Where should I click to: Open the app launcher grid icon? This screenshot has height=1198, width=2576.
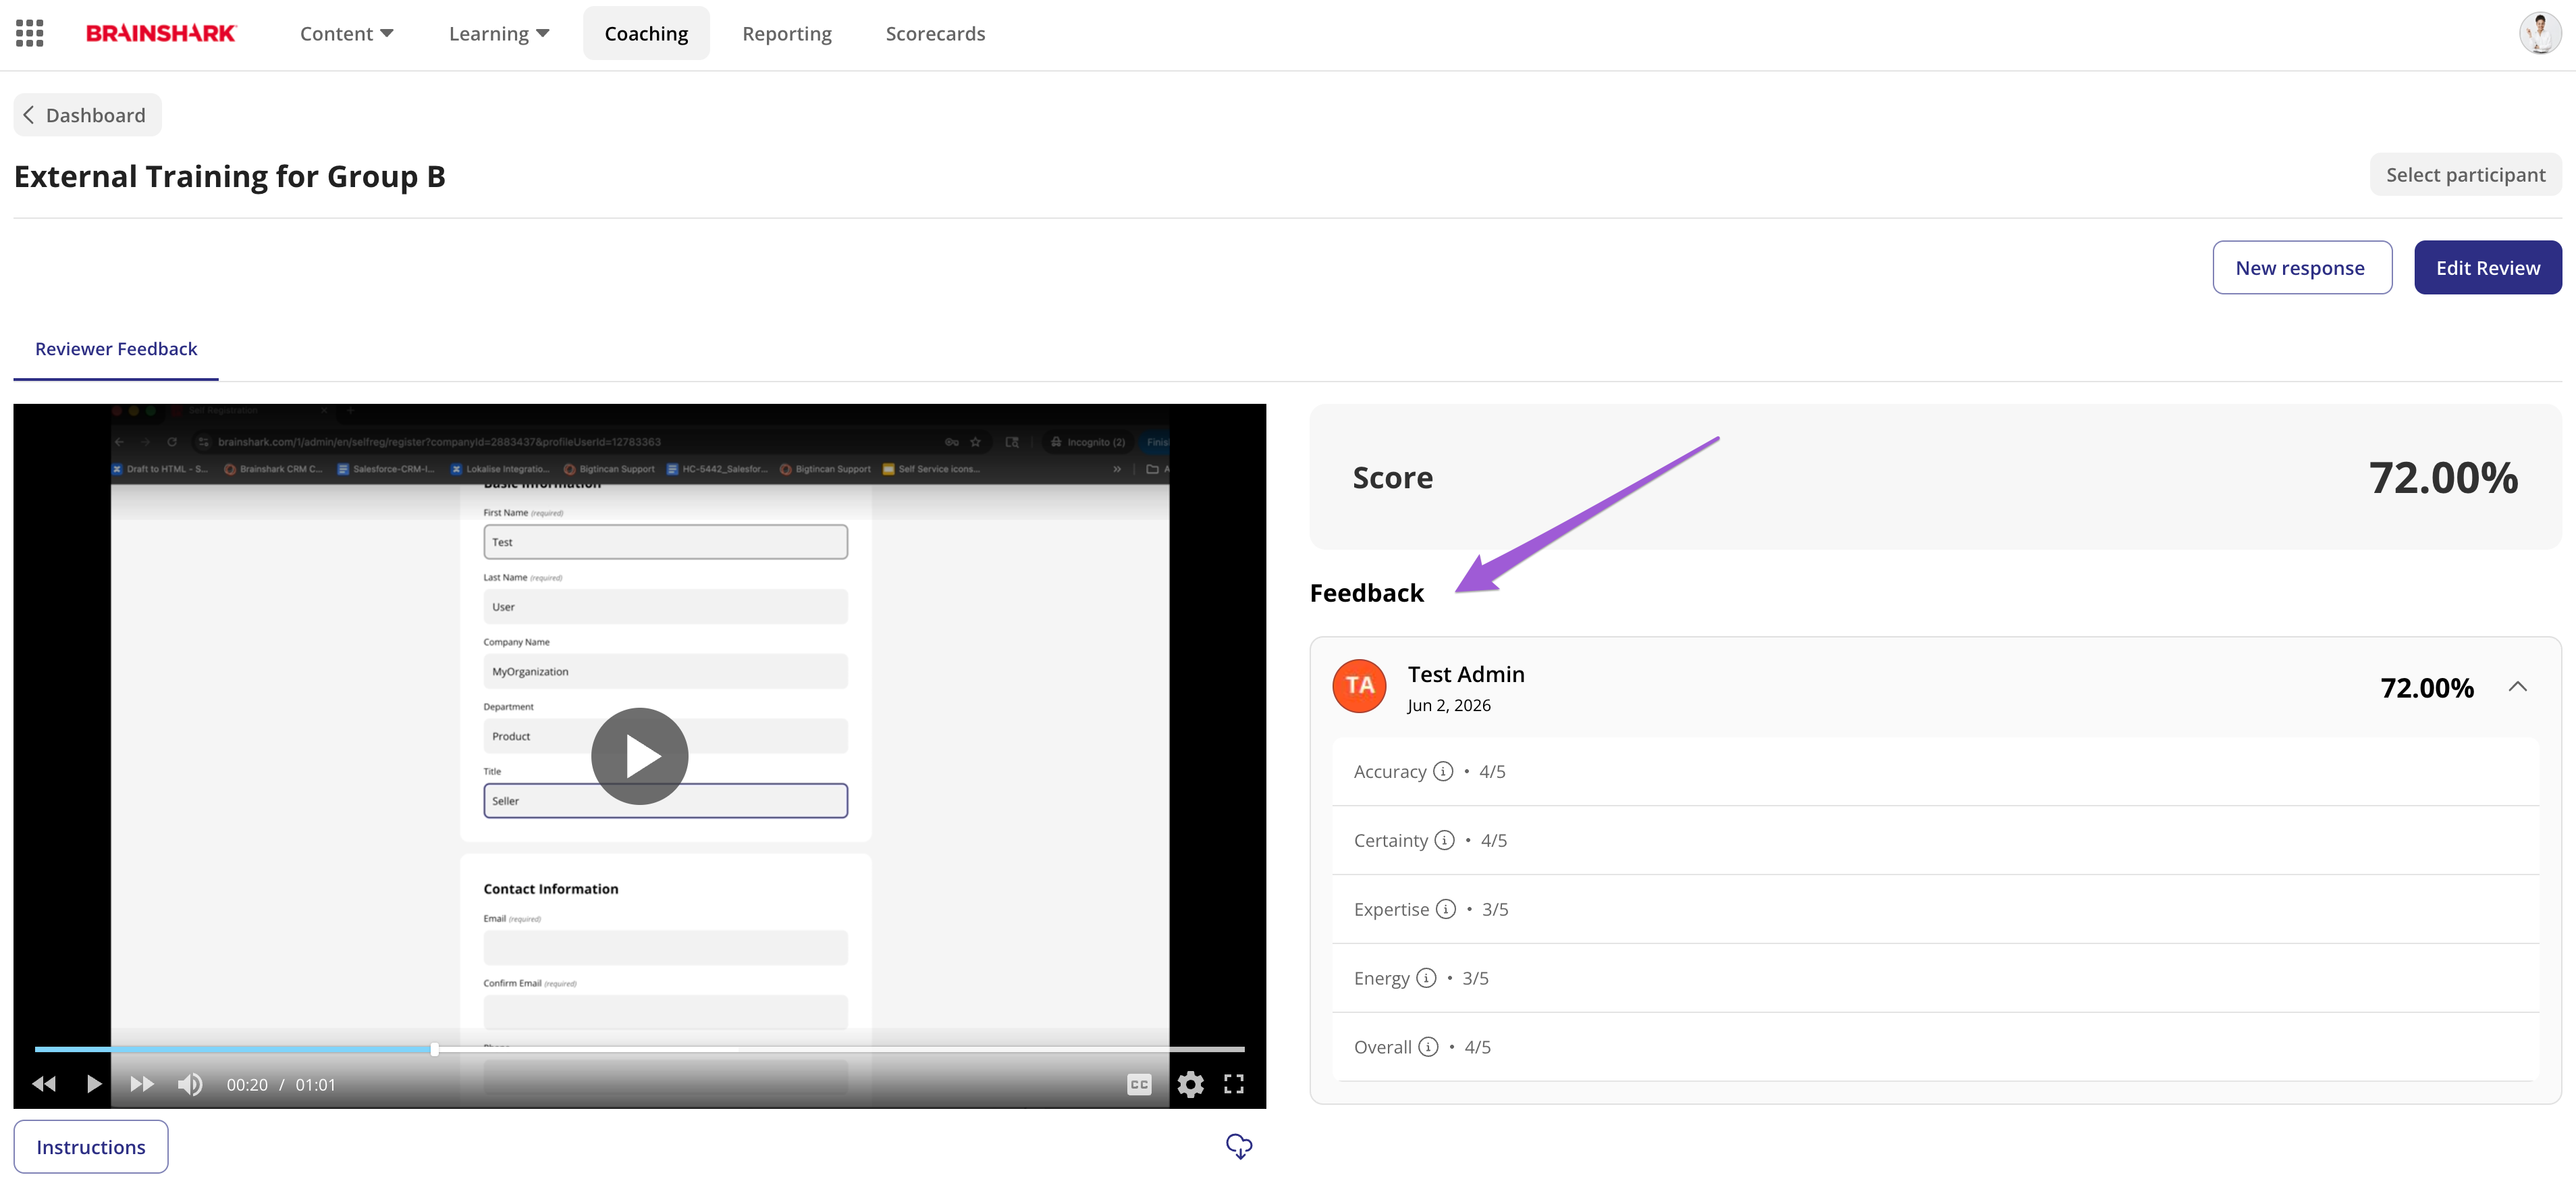coord(30,33)
